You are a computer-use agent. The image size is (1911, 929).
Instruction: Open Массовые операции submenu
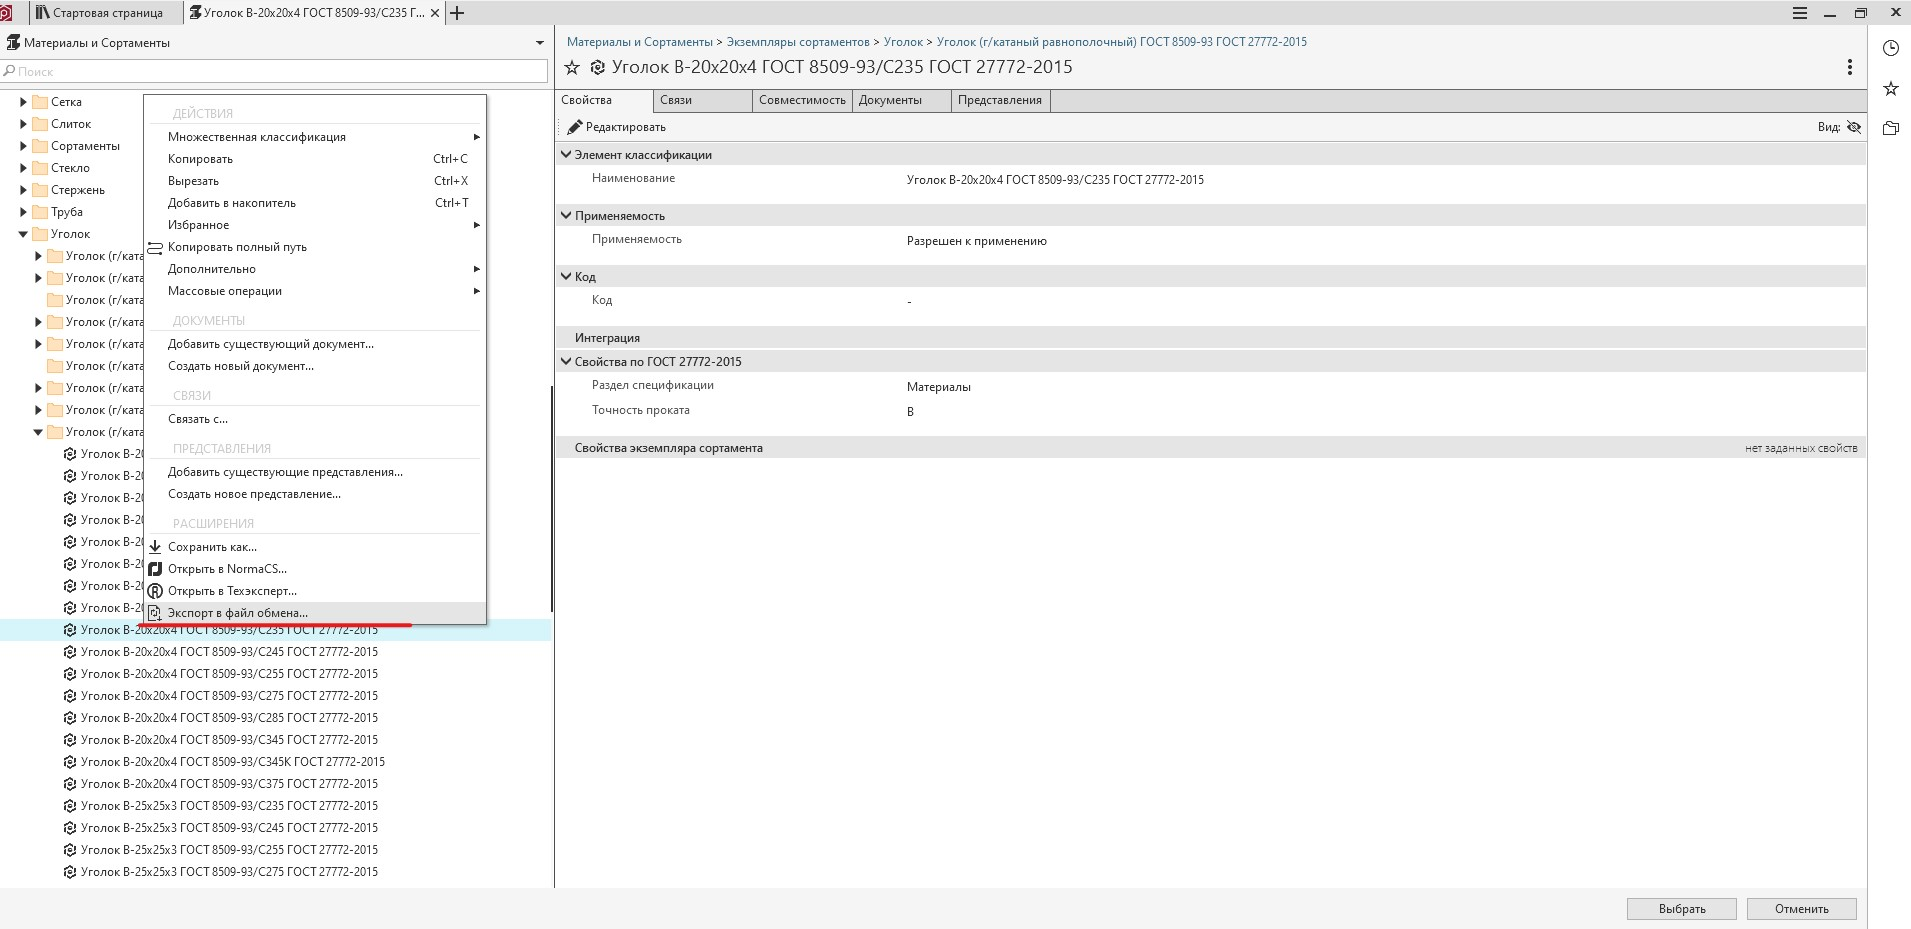click(315, 291)
